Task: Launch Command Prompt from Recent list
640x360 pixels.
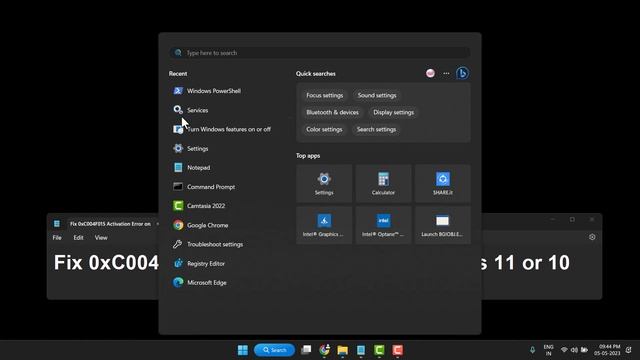Action: click(x=204, y=187)
